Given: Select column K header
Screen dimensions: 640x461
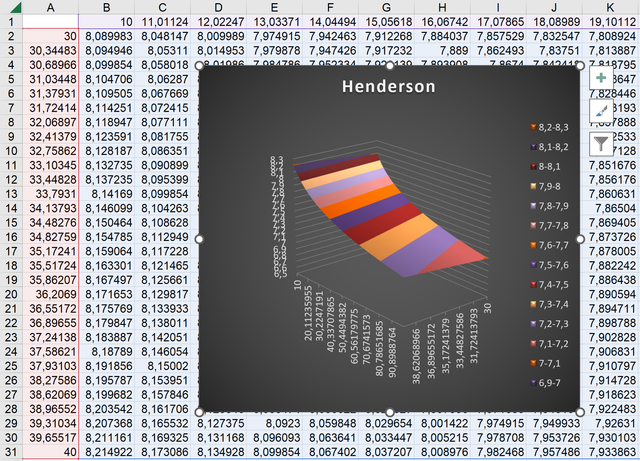Looking at the screenshot, I should coord(610,7).
